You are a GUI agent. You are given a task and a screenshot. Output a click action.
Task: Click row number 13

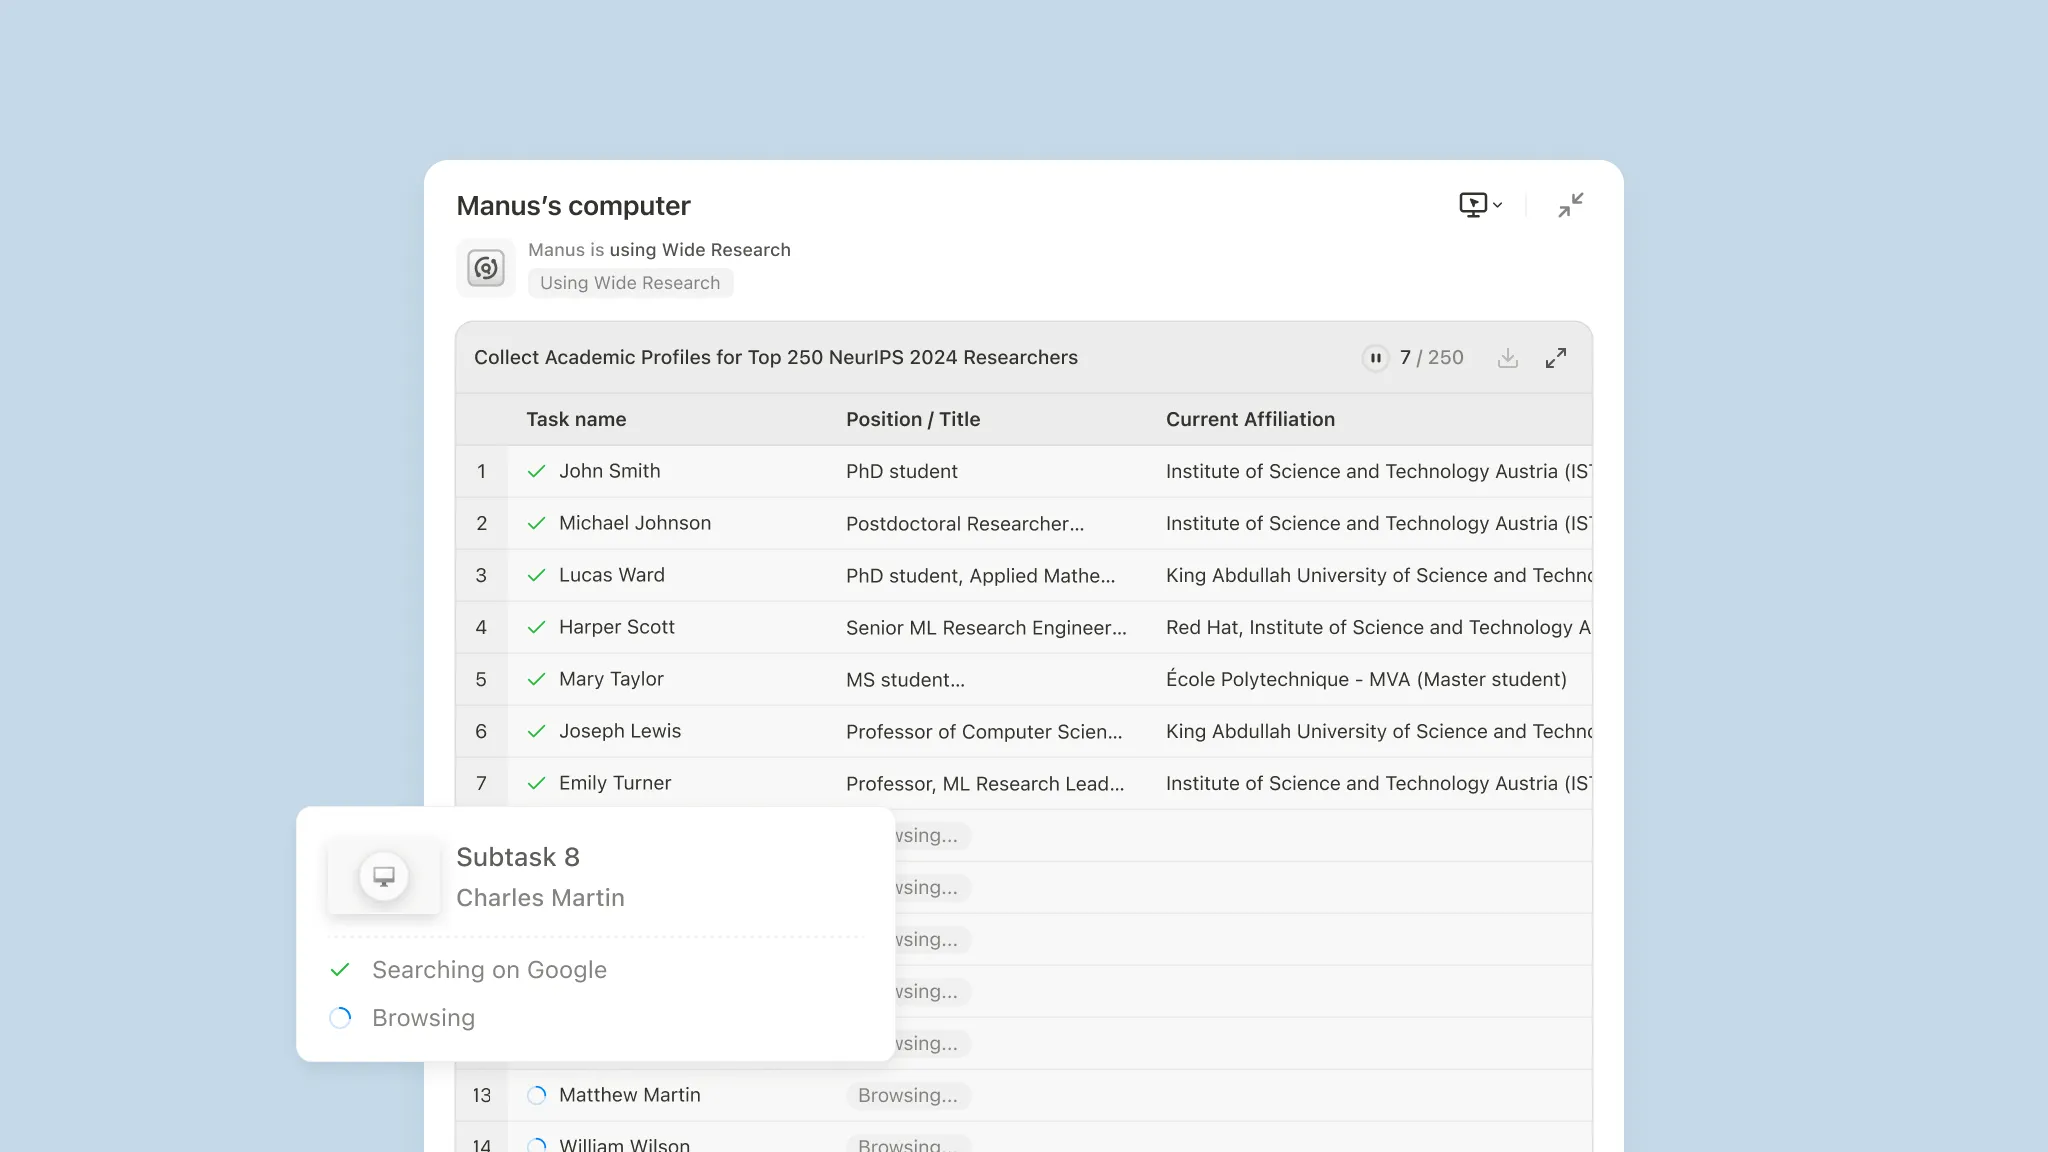coord(481,1095)
